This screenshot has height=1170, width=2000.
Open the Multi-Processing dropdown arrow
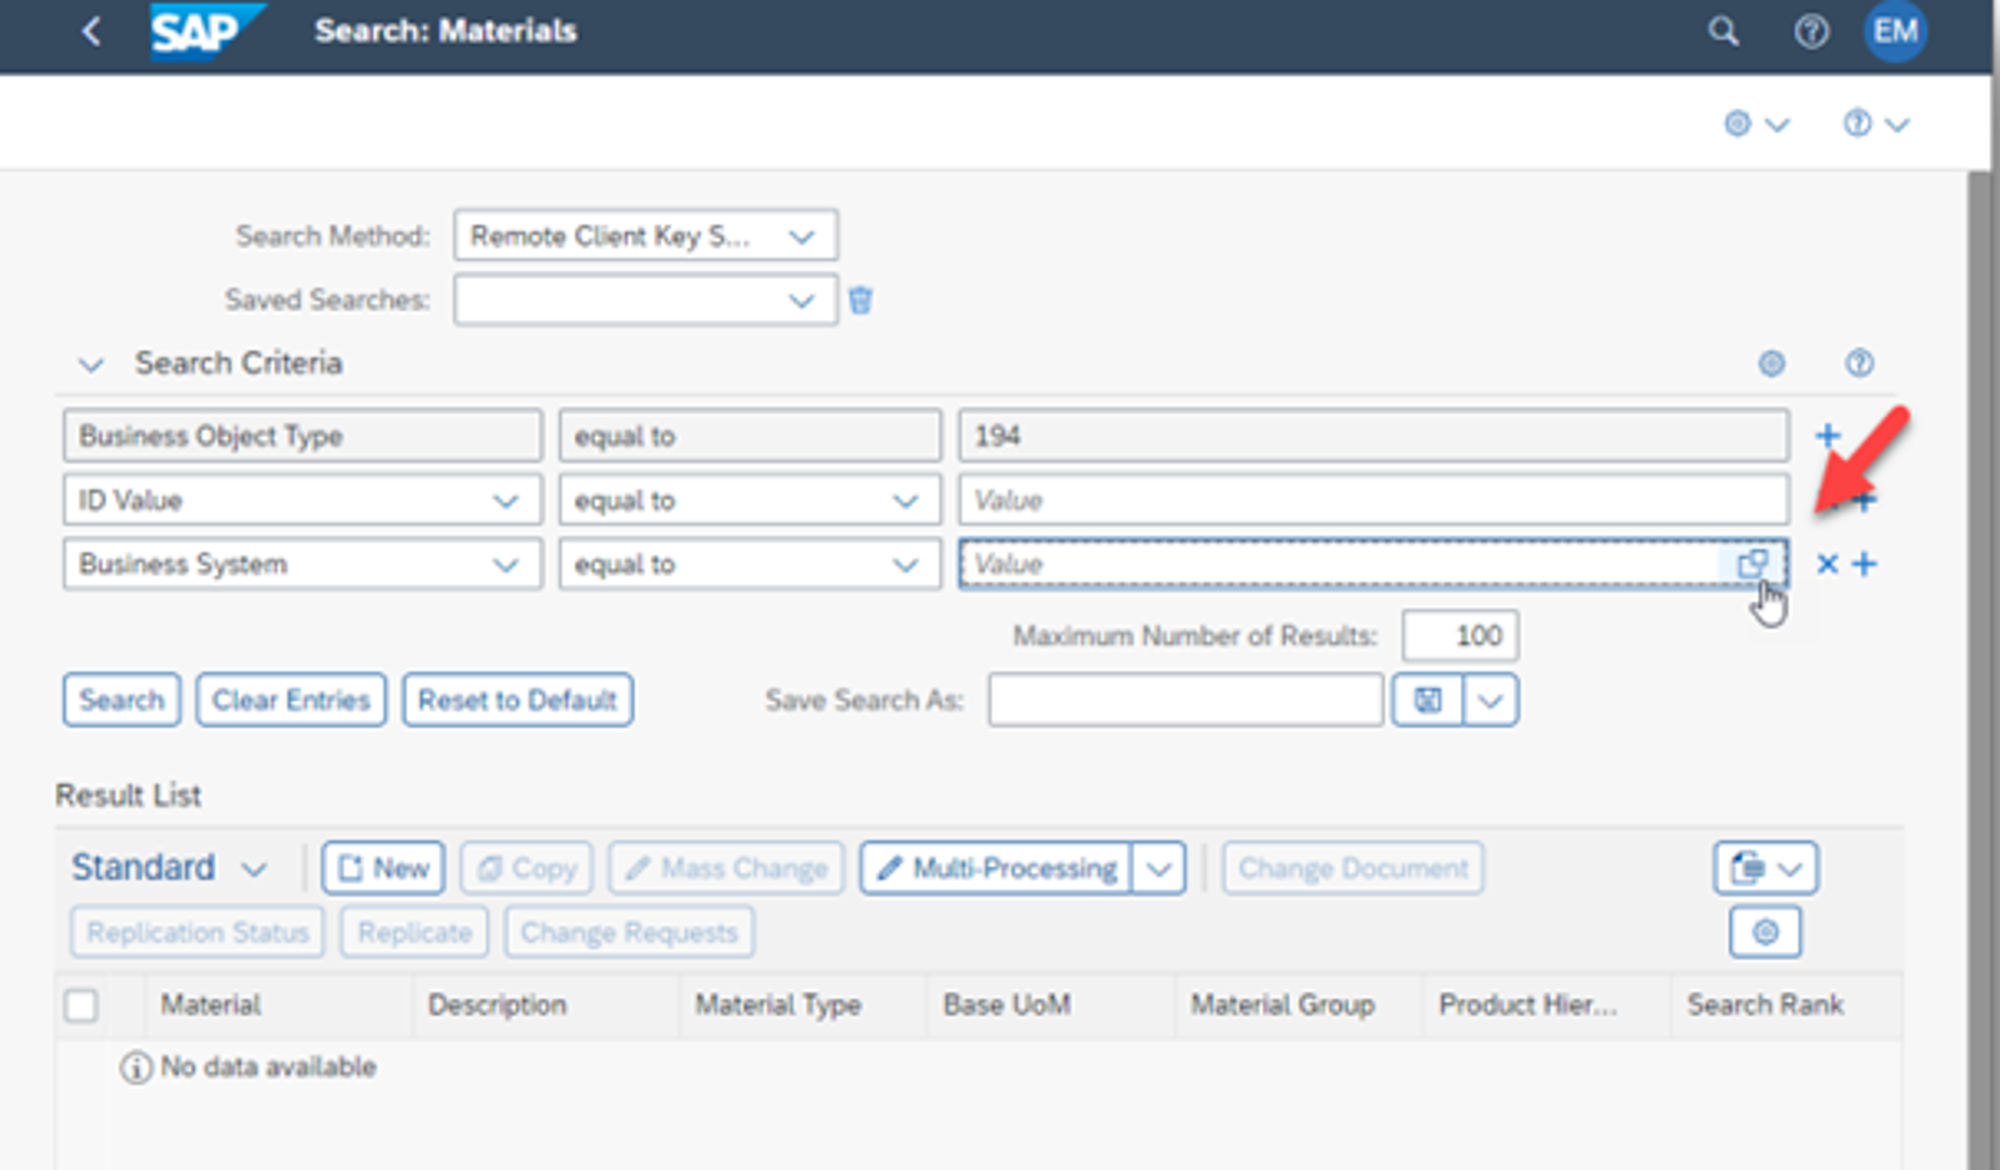1159,868
